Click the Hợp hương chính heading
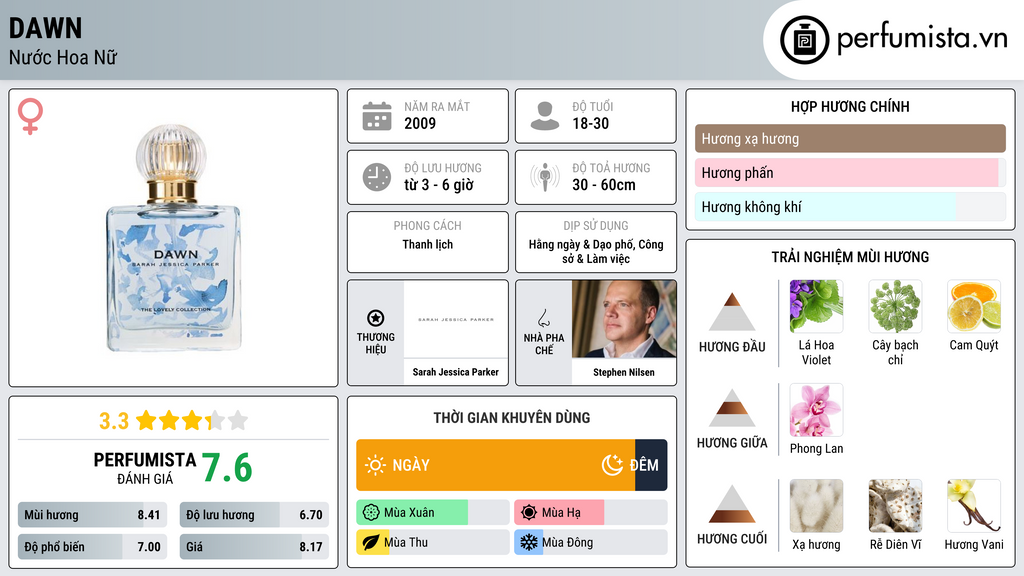 [x=850, y=106]
